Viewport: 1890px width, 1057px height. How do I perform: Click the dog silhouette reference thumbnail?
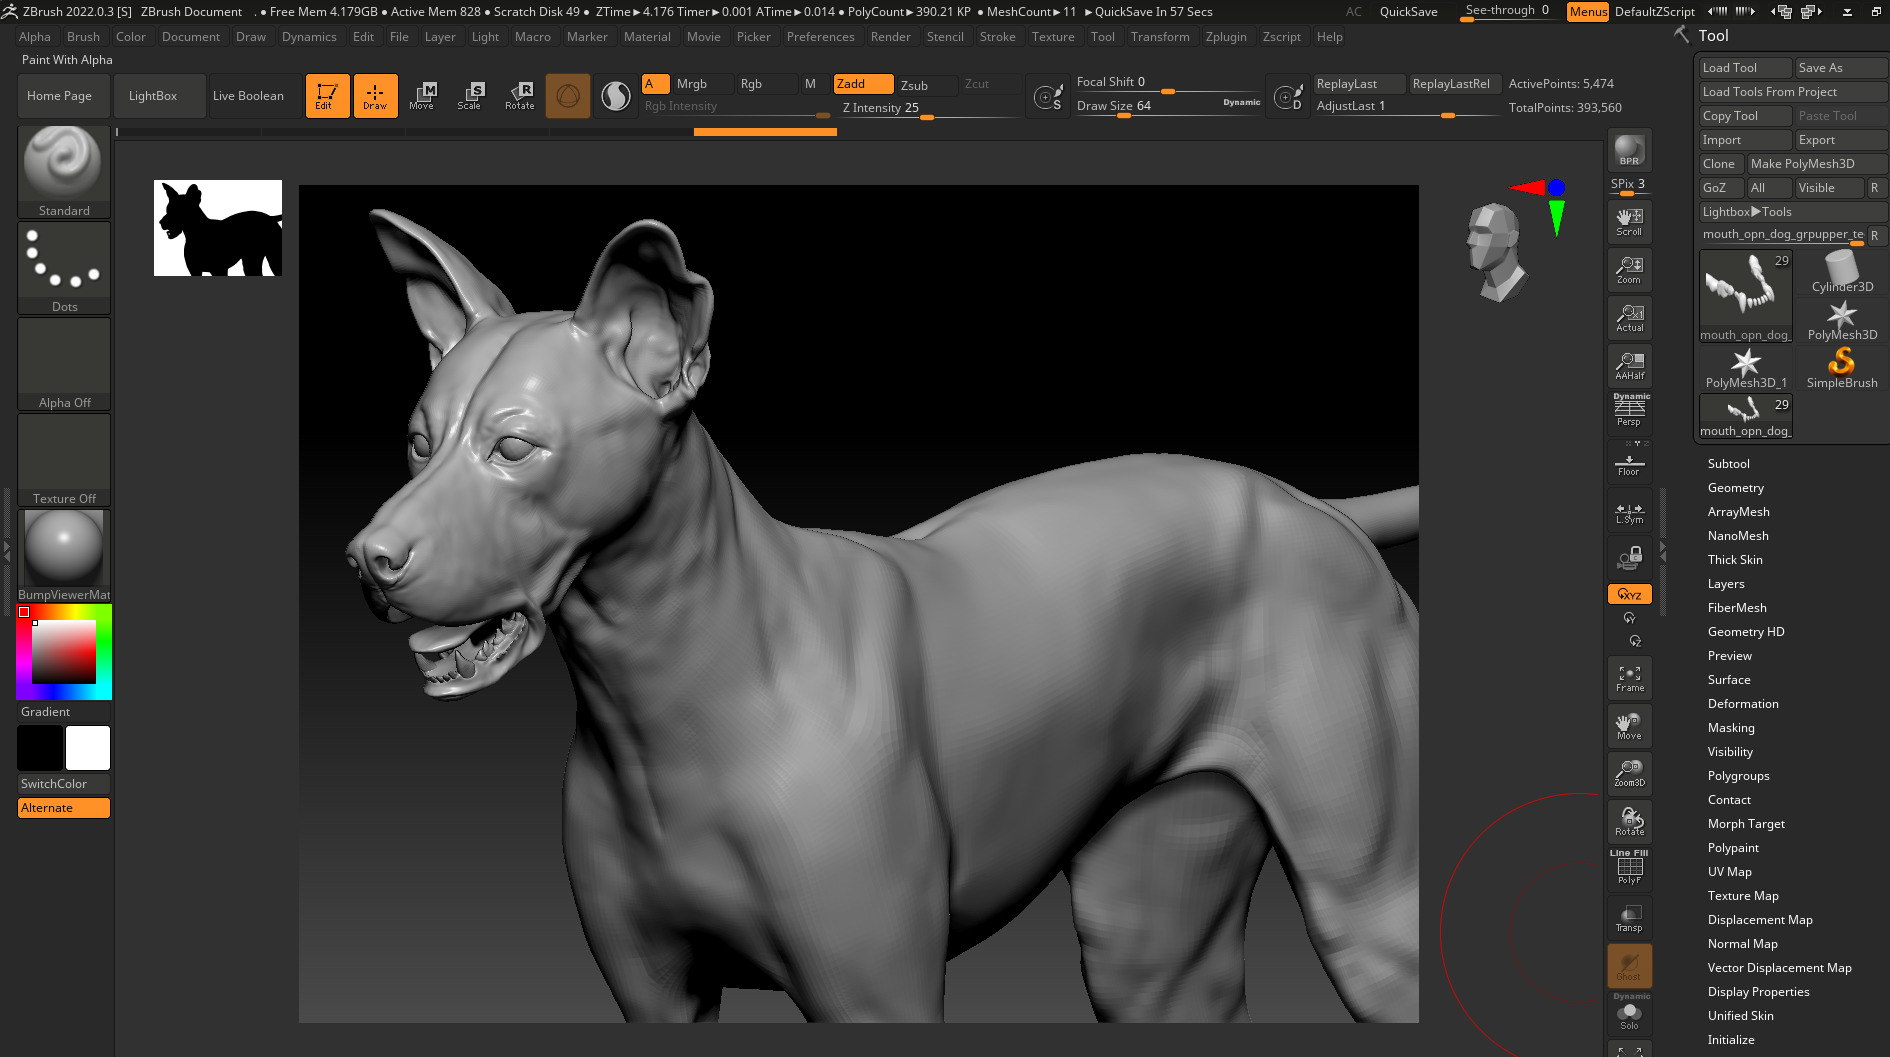pos(218,228)
